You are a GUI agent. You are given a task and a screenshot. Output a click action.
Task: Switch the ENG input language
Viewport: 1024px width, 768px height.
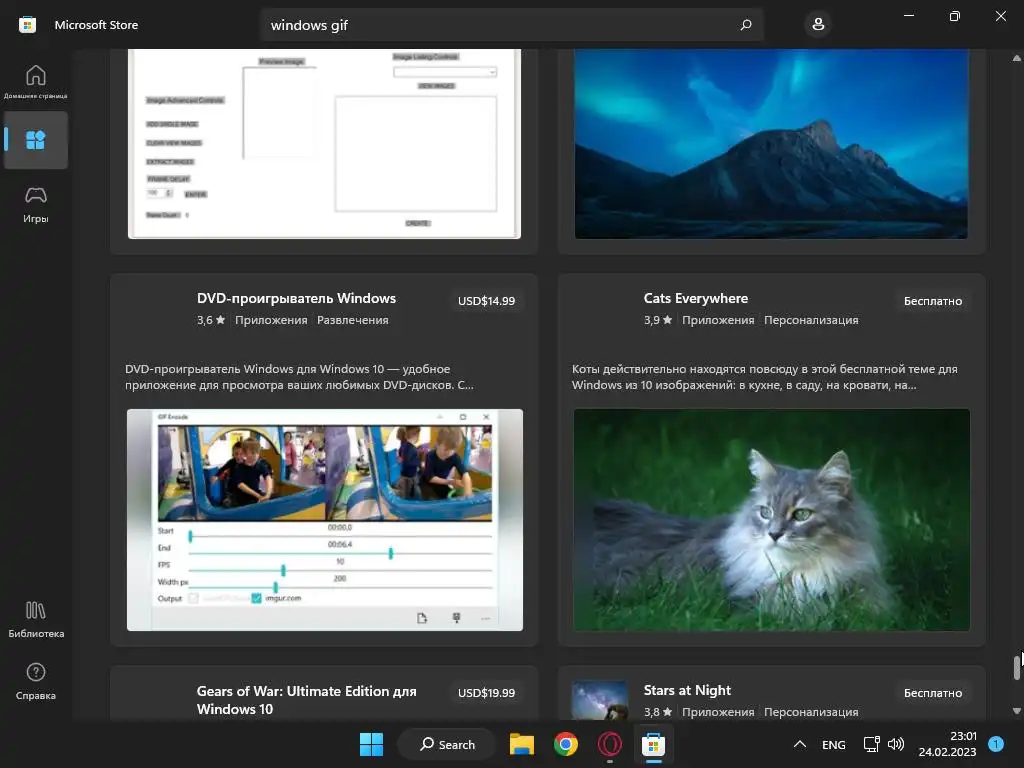tap(833, 744)
